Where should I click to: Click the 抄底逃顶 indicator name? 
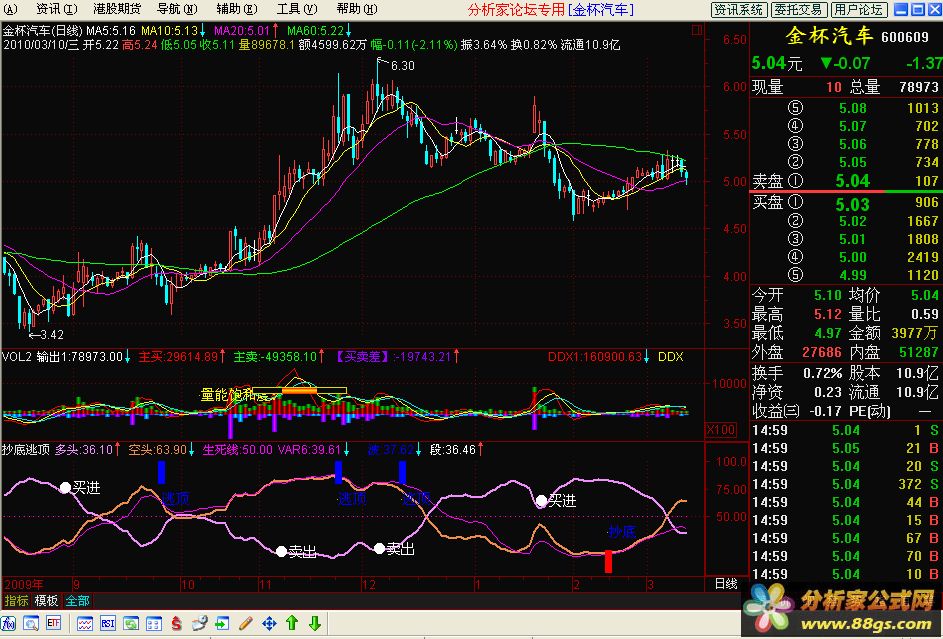[x=26, y=449]
